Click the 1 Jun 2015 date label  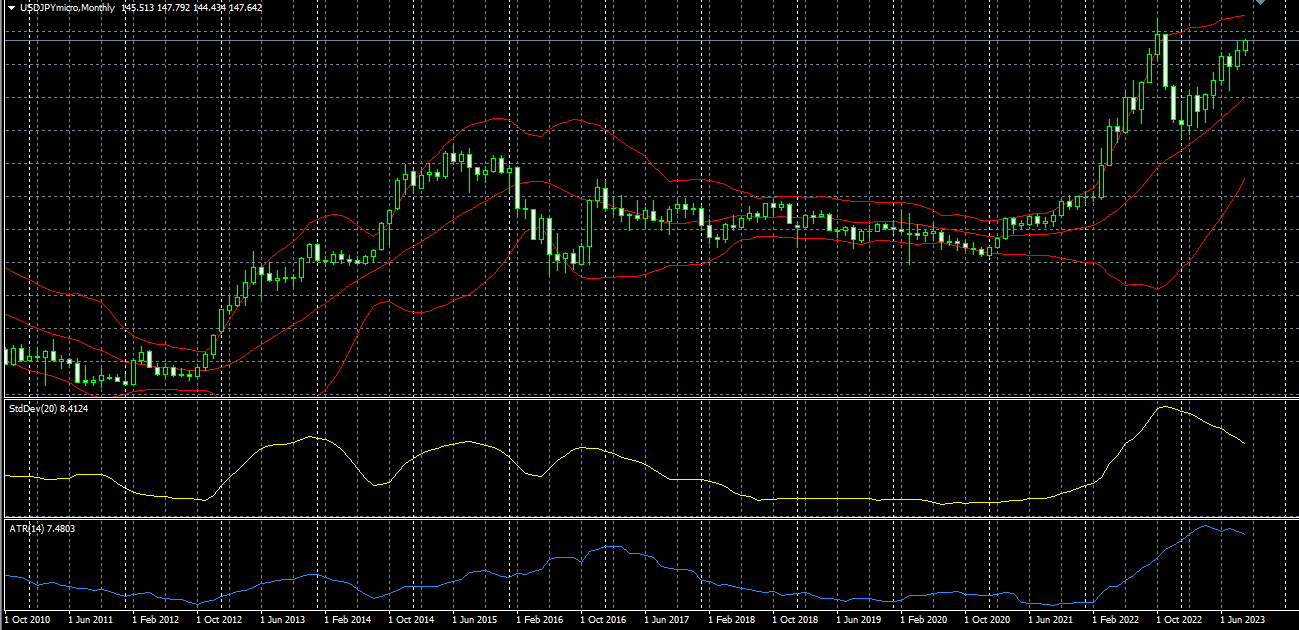tap(475, 620)
